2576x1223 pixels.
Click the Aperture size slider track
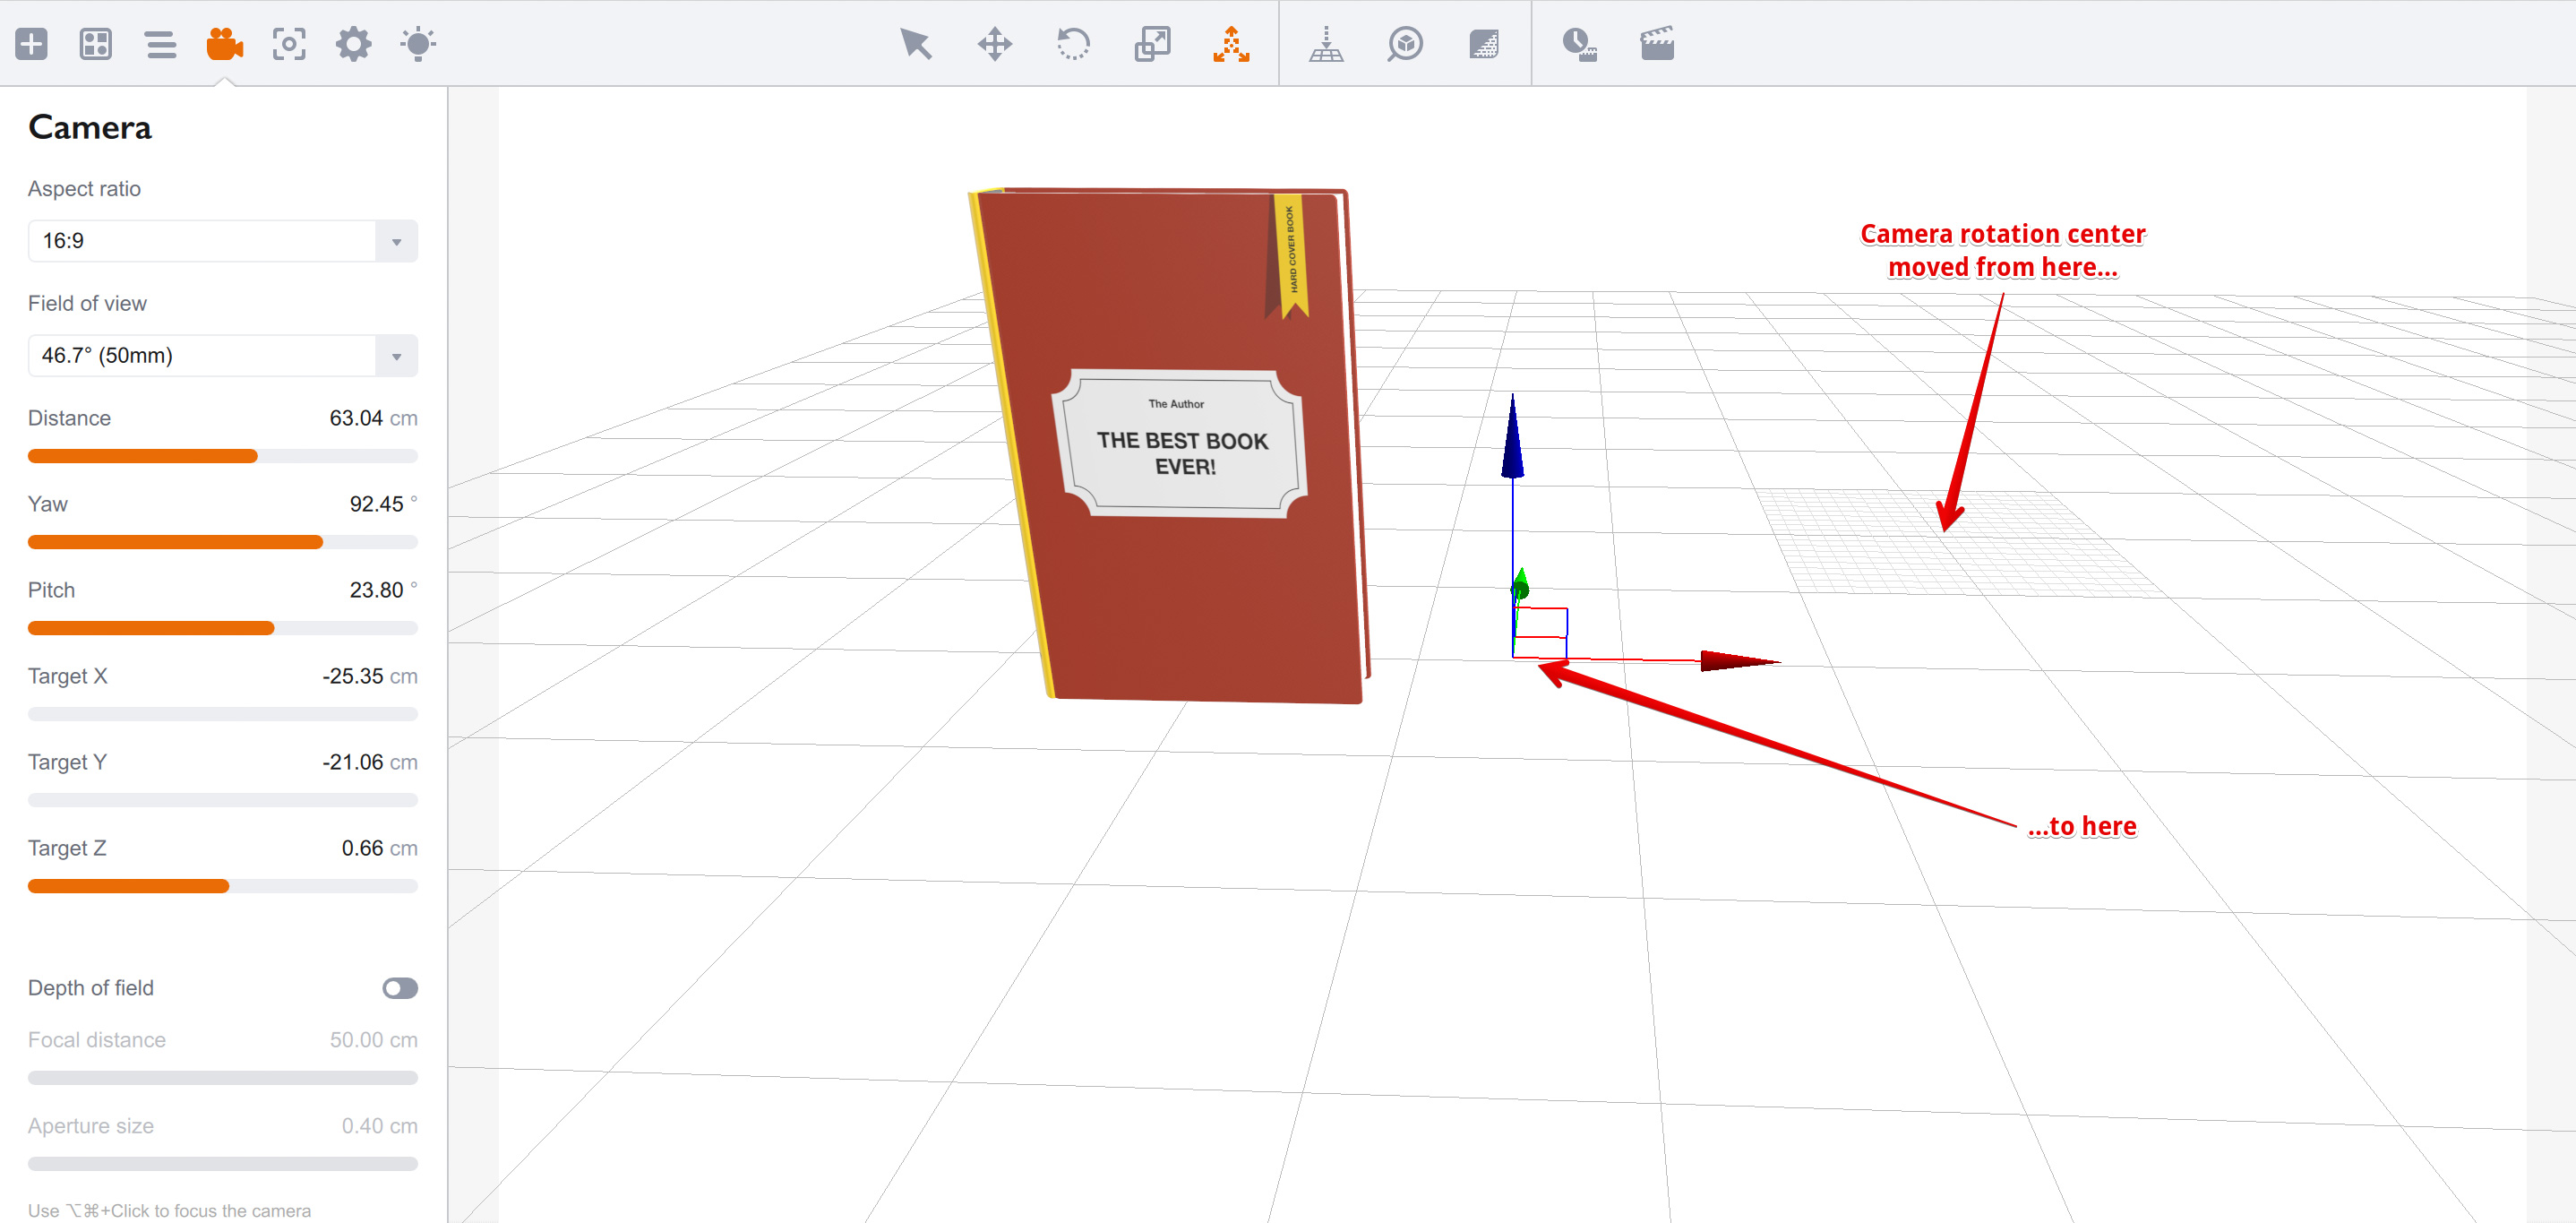point(222,1164)
